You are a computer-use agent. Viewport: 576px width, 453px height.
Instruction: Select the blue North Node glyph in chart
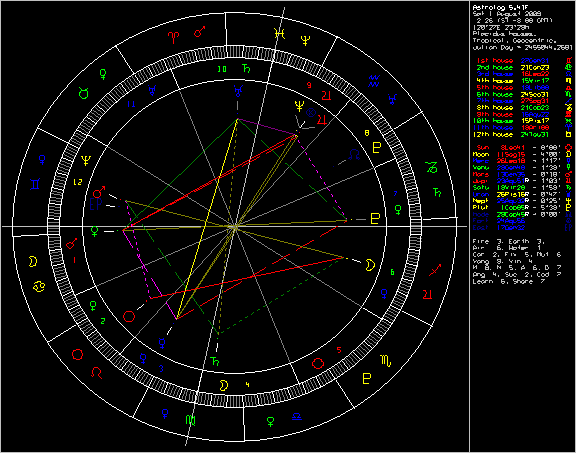pos(354,155)
